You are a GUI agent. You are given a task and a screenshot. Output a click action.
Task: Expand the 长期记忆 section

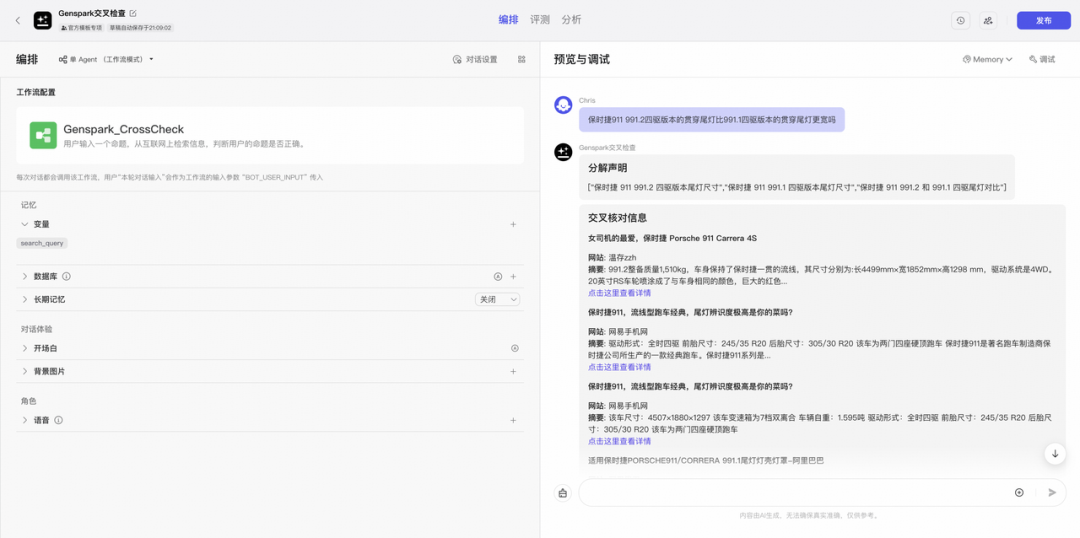click(x=25, y=300)
